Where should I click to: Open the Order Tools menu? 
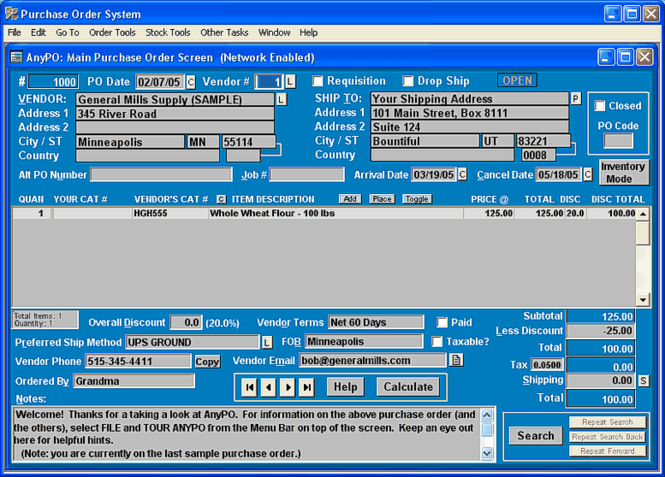(x=112, y=33)
